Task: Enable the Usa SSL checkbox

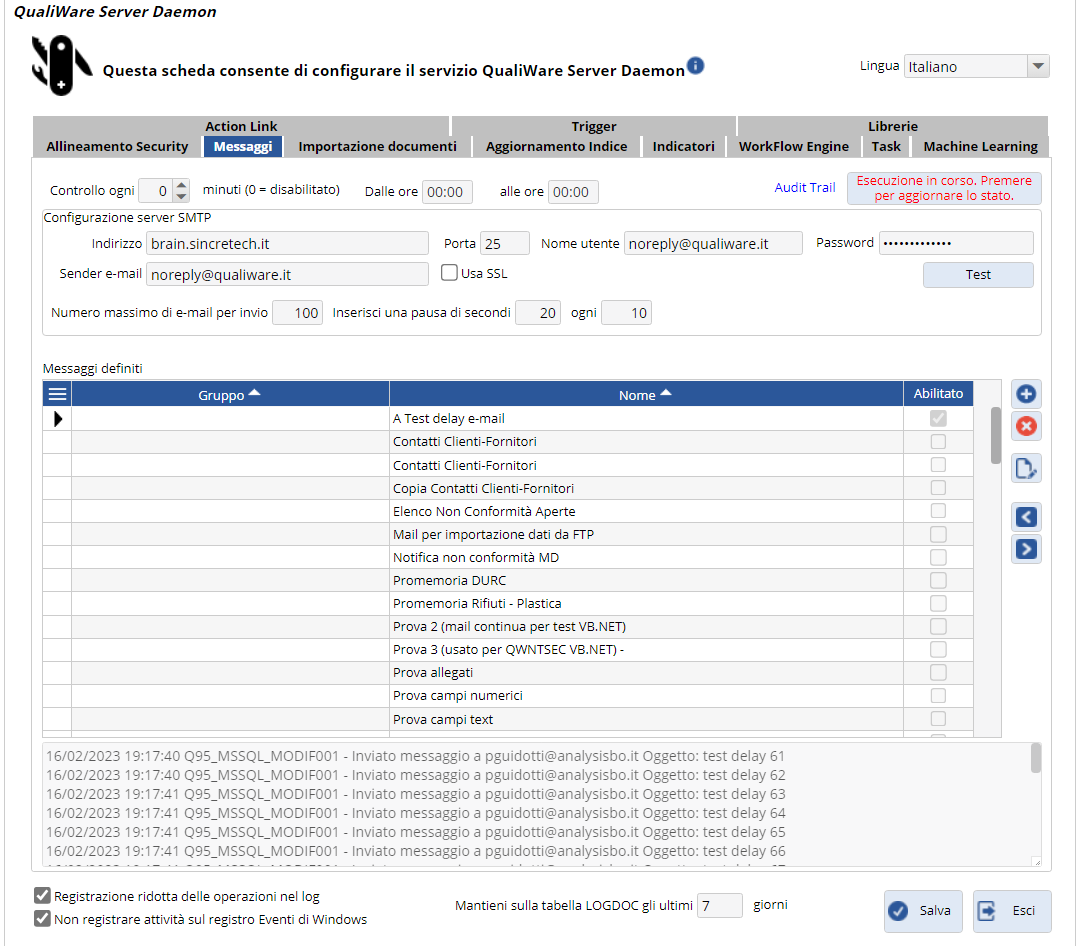Action: [x=450, y=273]
